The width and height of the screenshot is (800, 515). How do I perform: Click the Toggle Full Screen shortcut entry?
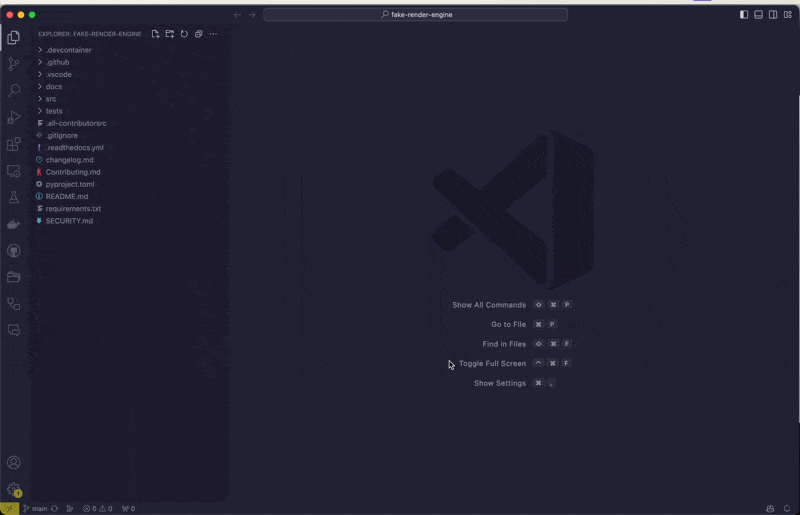click(x=515, y=363)
